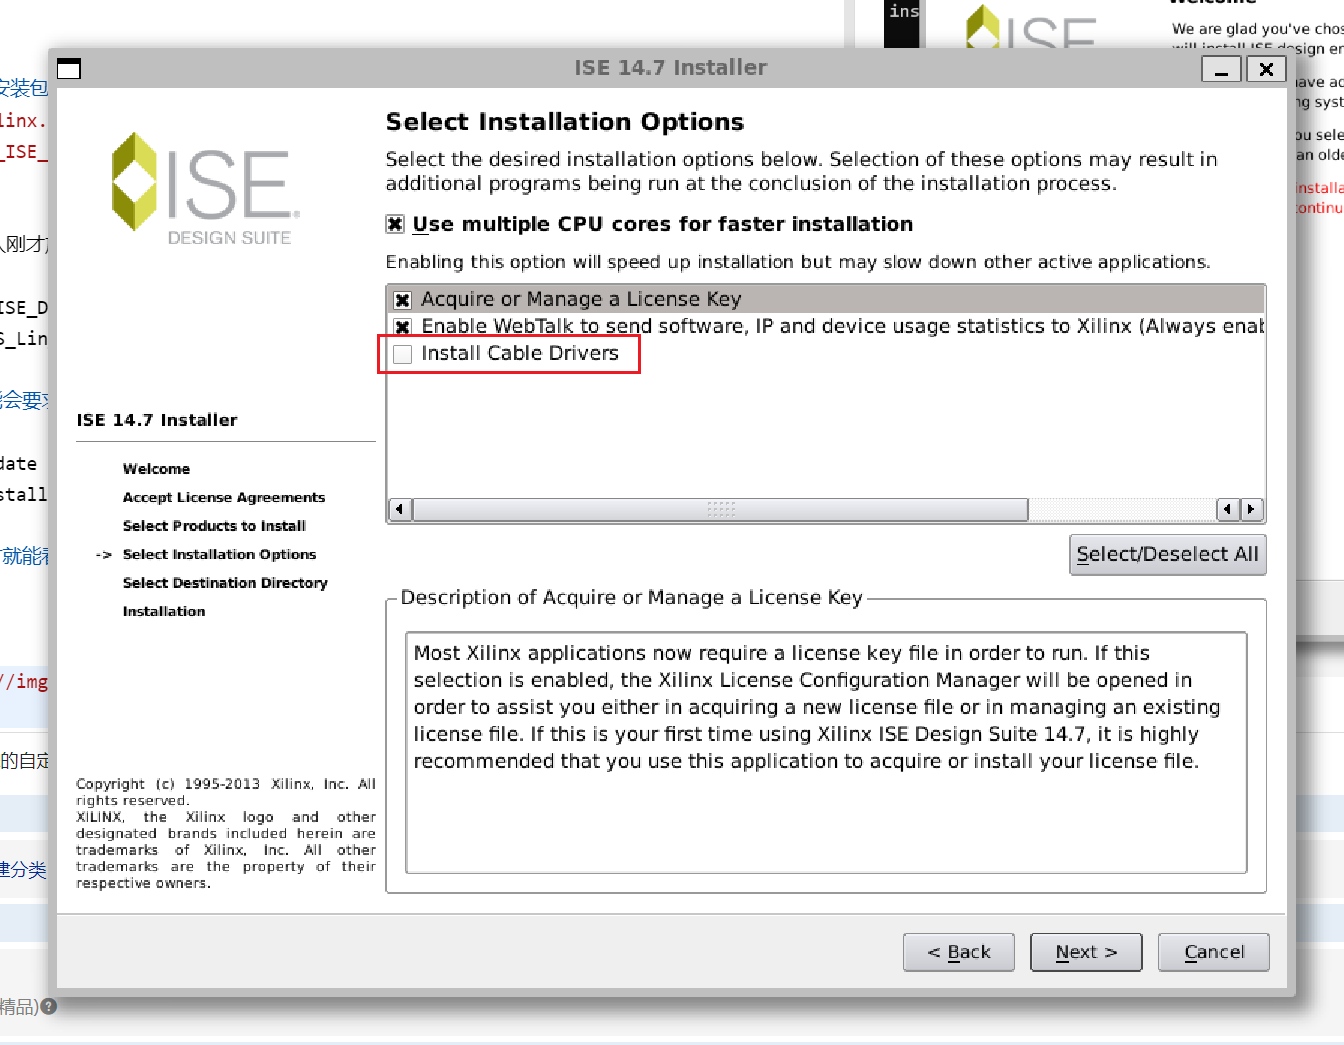Click the Select/Deselect All button
This screenshot has height=1045, width=1344.
coord(1168,555)
